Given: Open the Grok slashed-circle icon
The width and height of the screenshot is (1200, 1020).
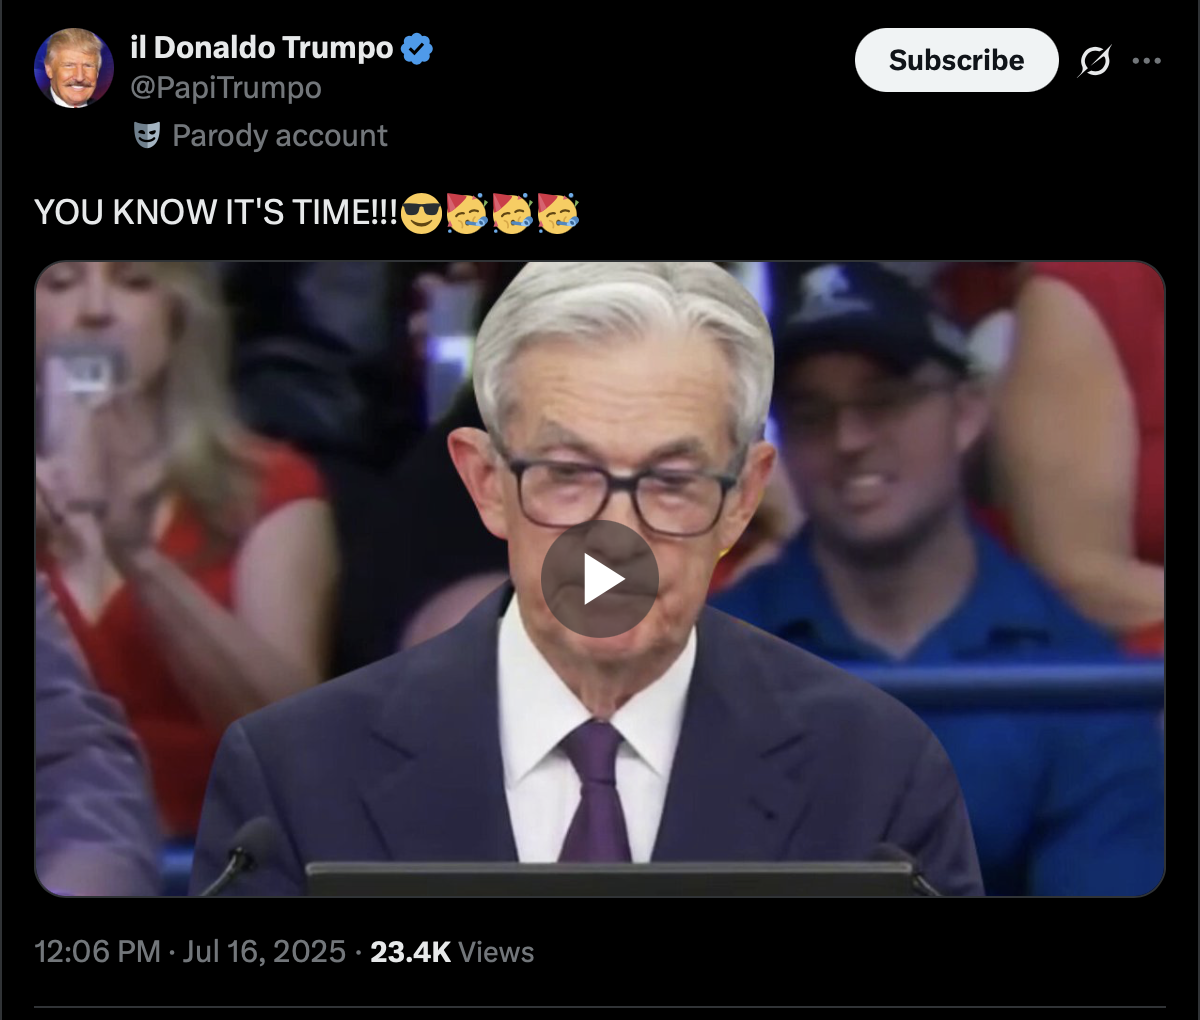Looking at the screenshot, I should click(1094, 61).
